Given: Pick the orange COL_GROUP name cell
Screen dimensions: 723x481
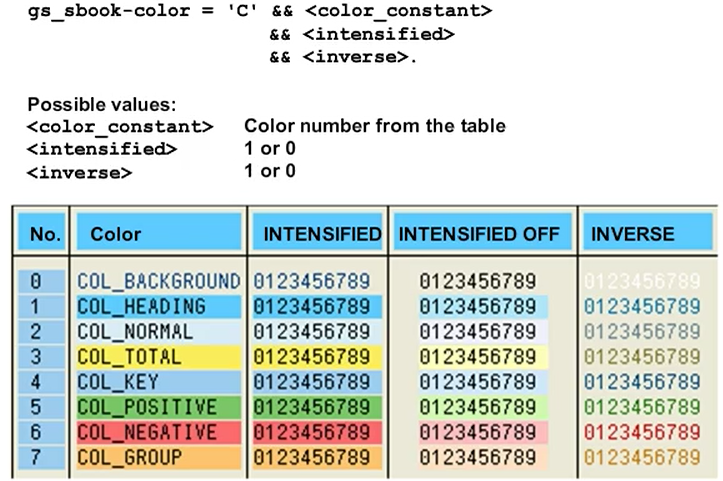Looking at the screenshot, I should click(x=158, y=457).
